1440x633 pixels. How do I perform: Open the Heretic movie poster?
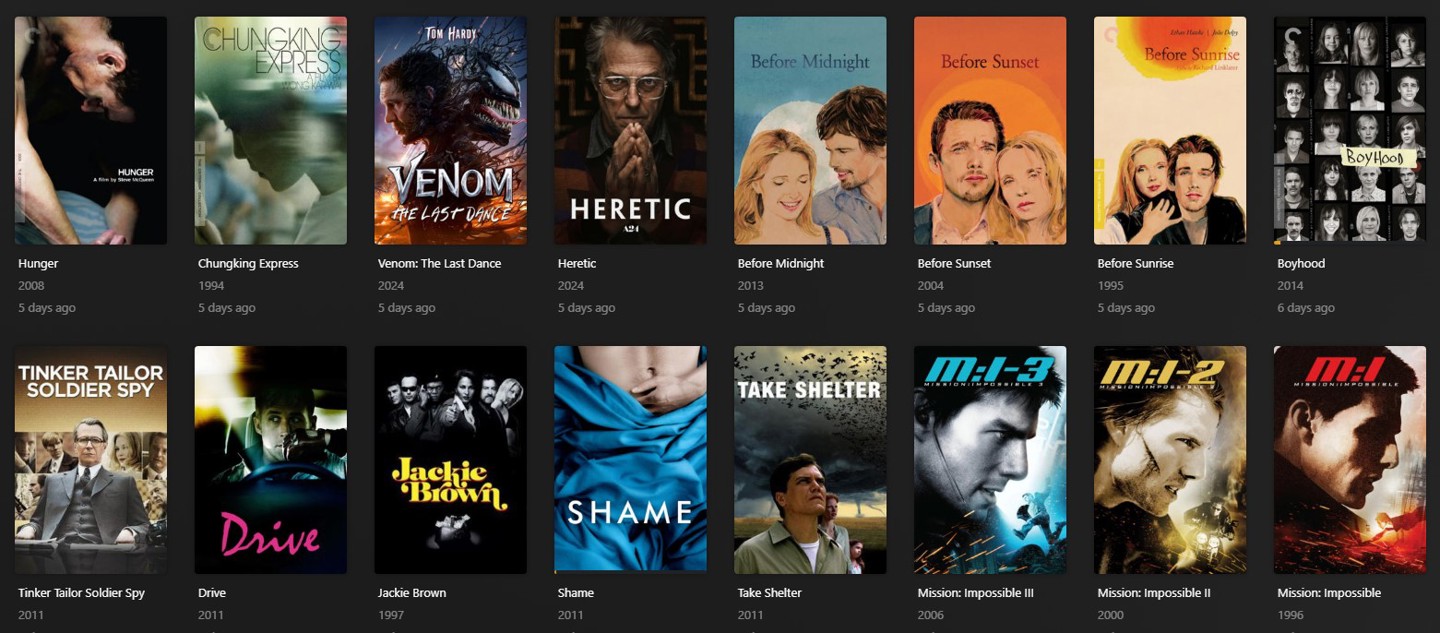point(631,130)
